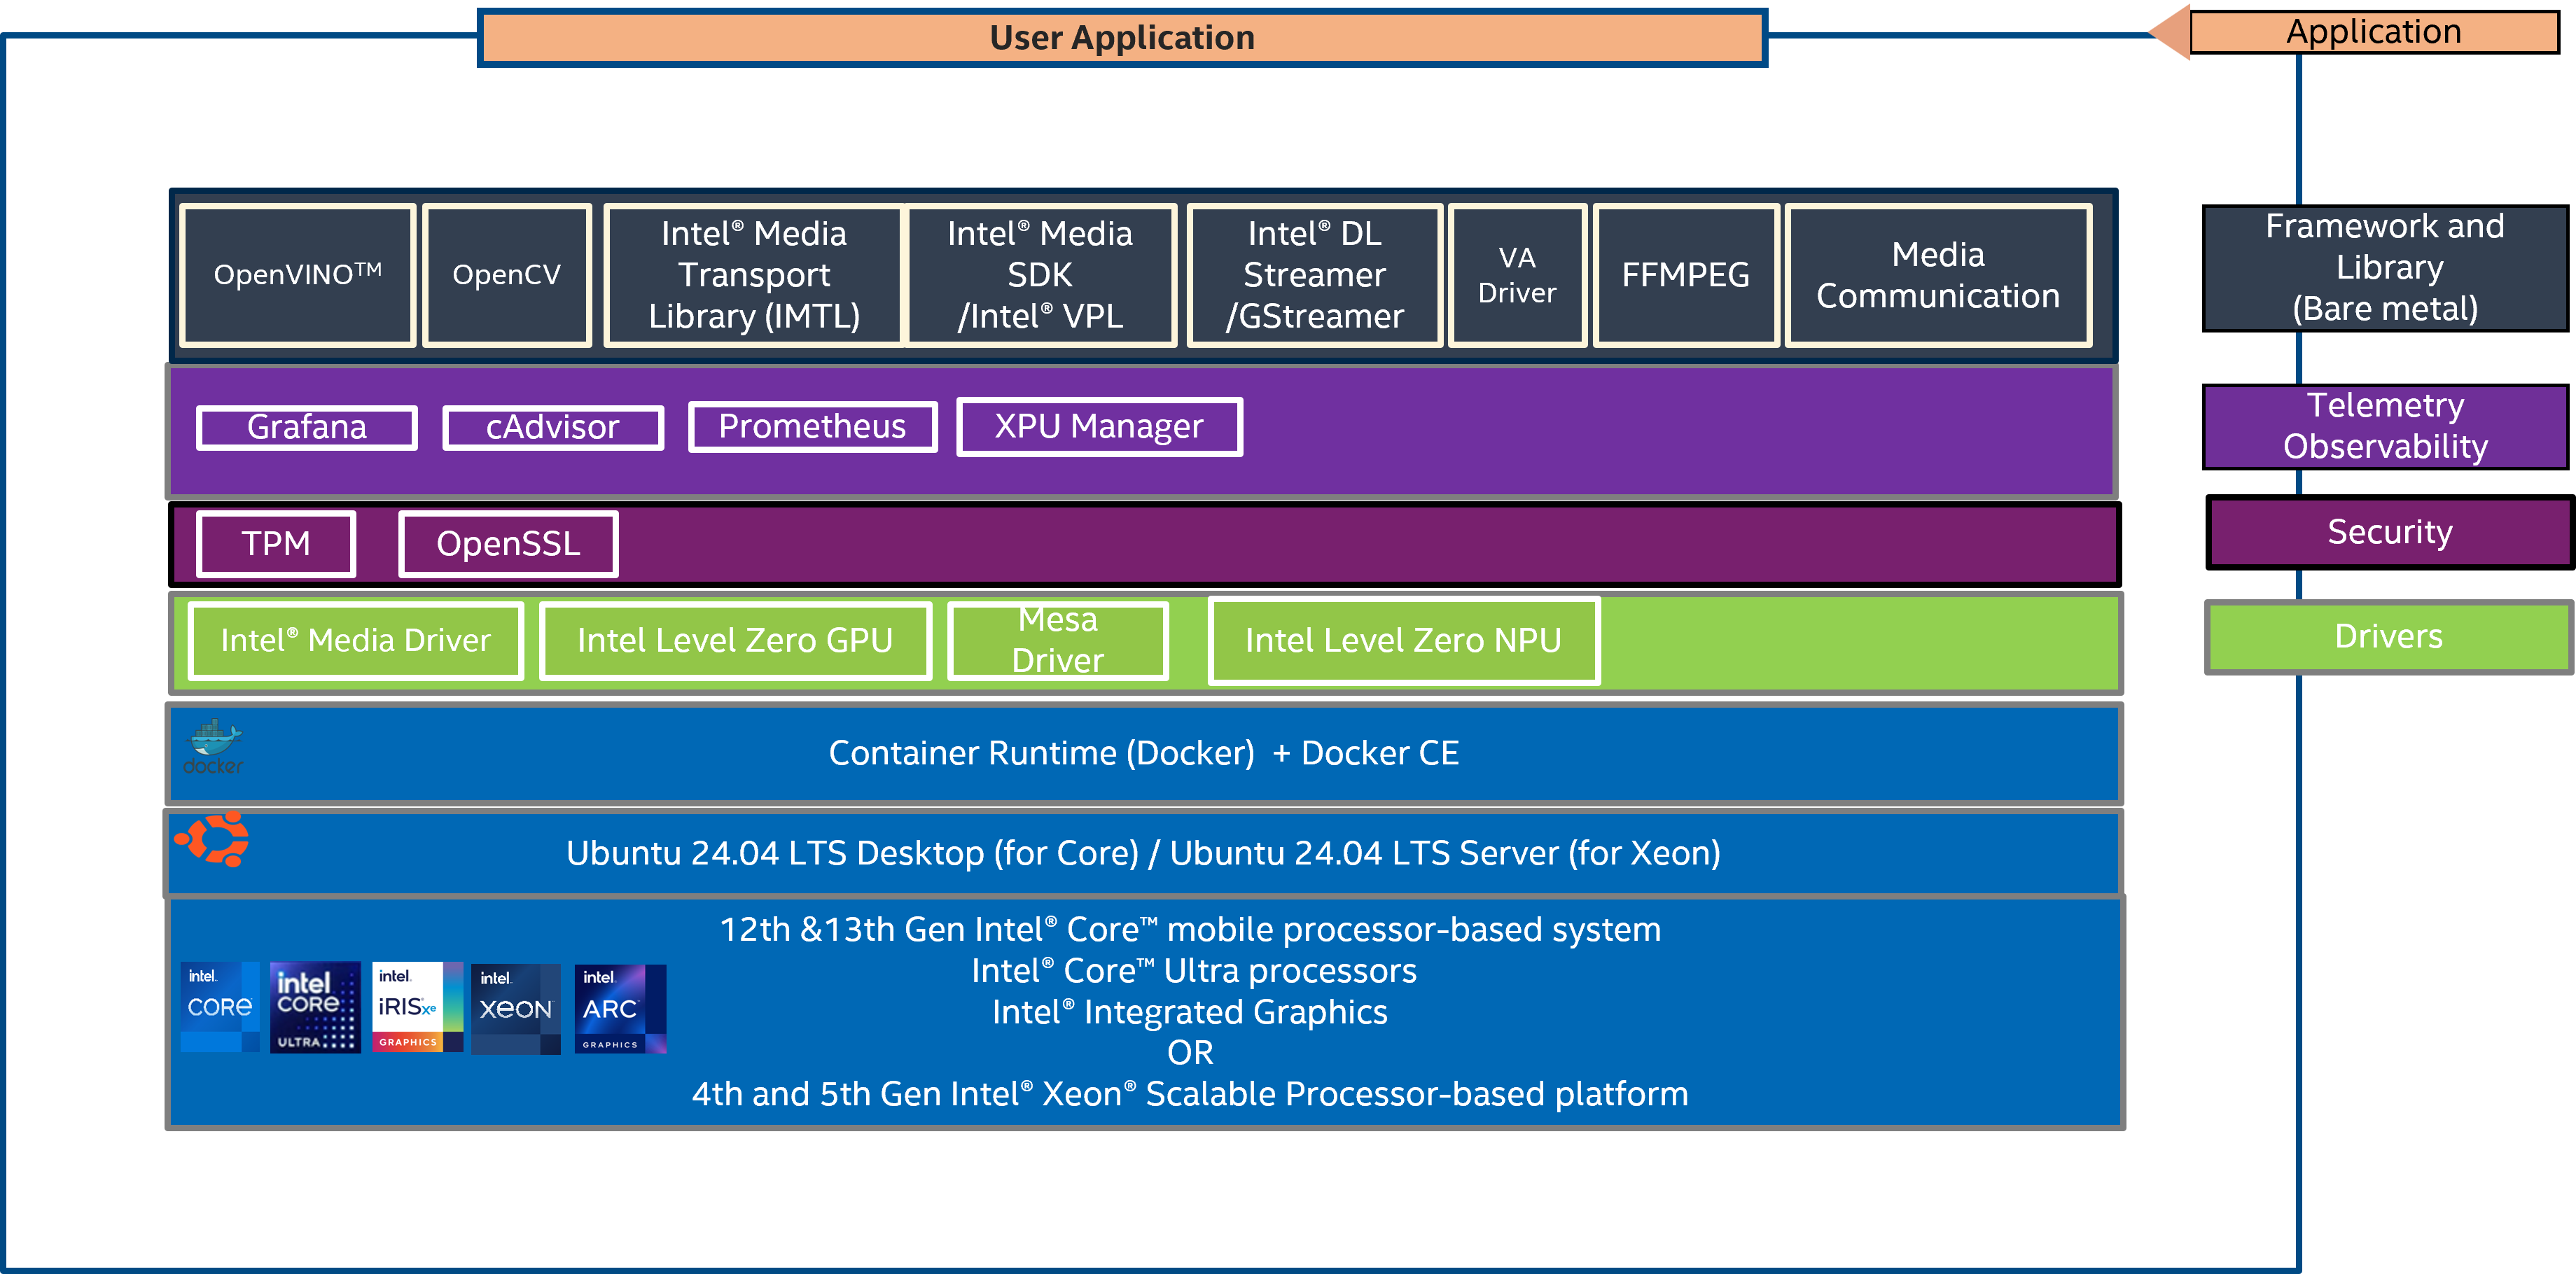
Task: Click the Framework and Library (Bare metal) legend box
Action: pyautogui.click(x=2385, y=268)
